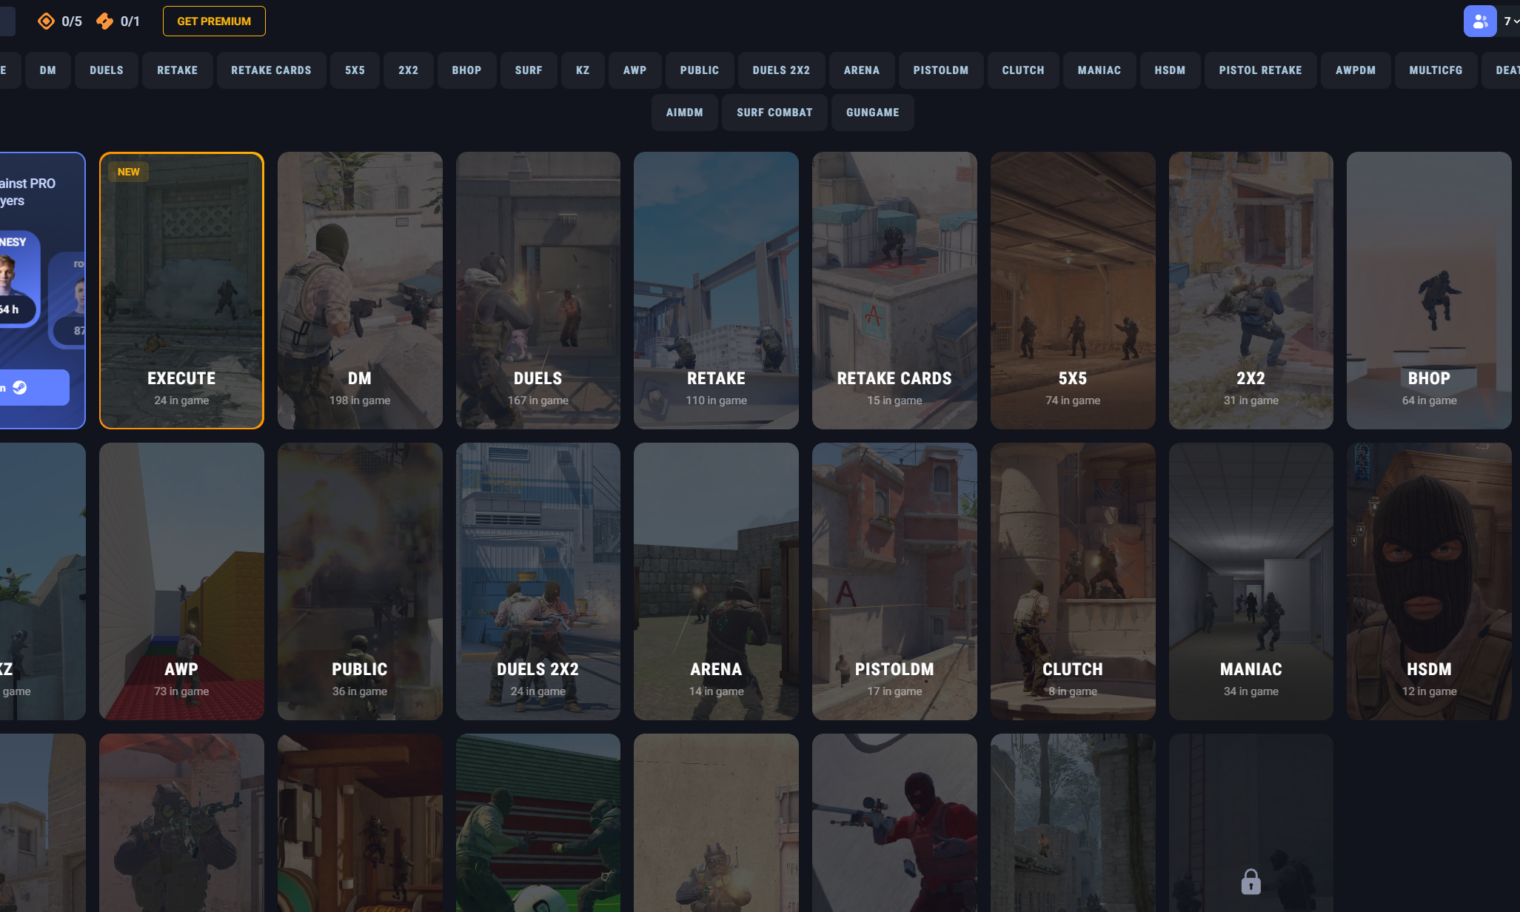Open the DM mode card with 198 in game
Screen dimensions: 1520x912
click(x=360, y=290)
